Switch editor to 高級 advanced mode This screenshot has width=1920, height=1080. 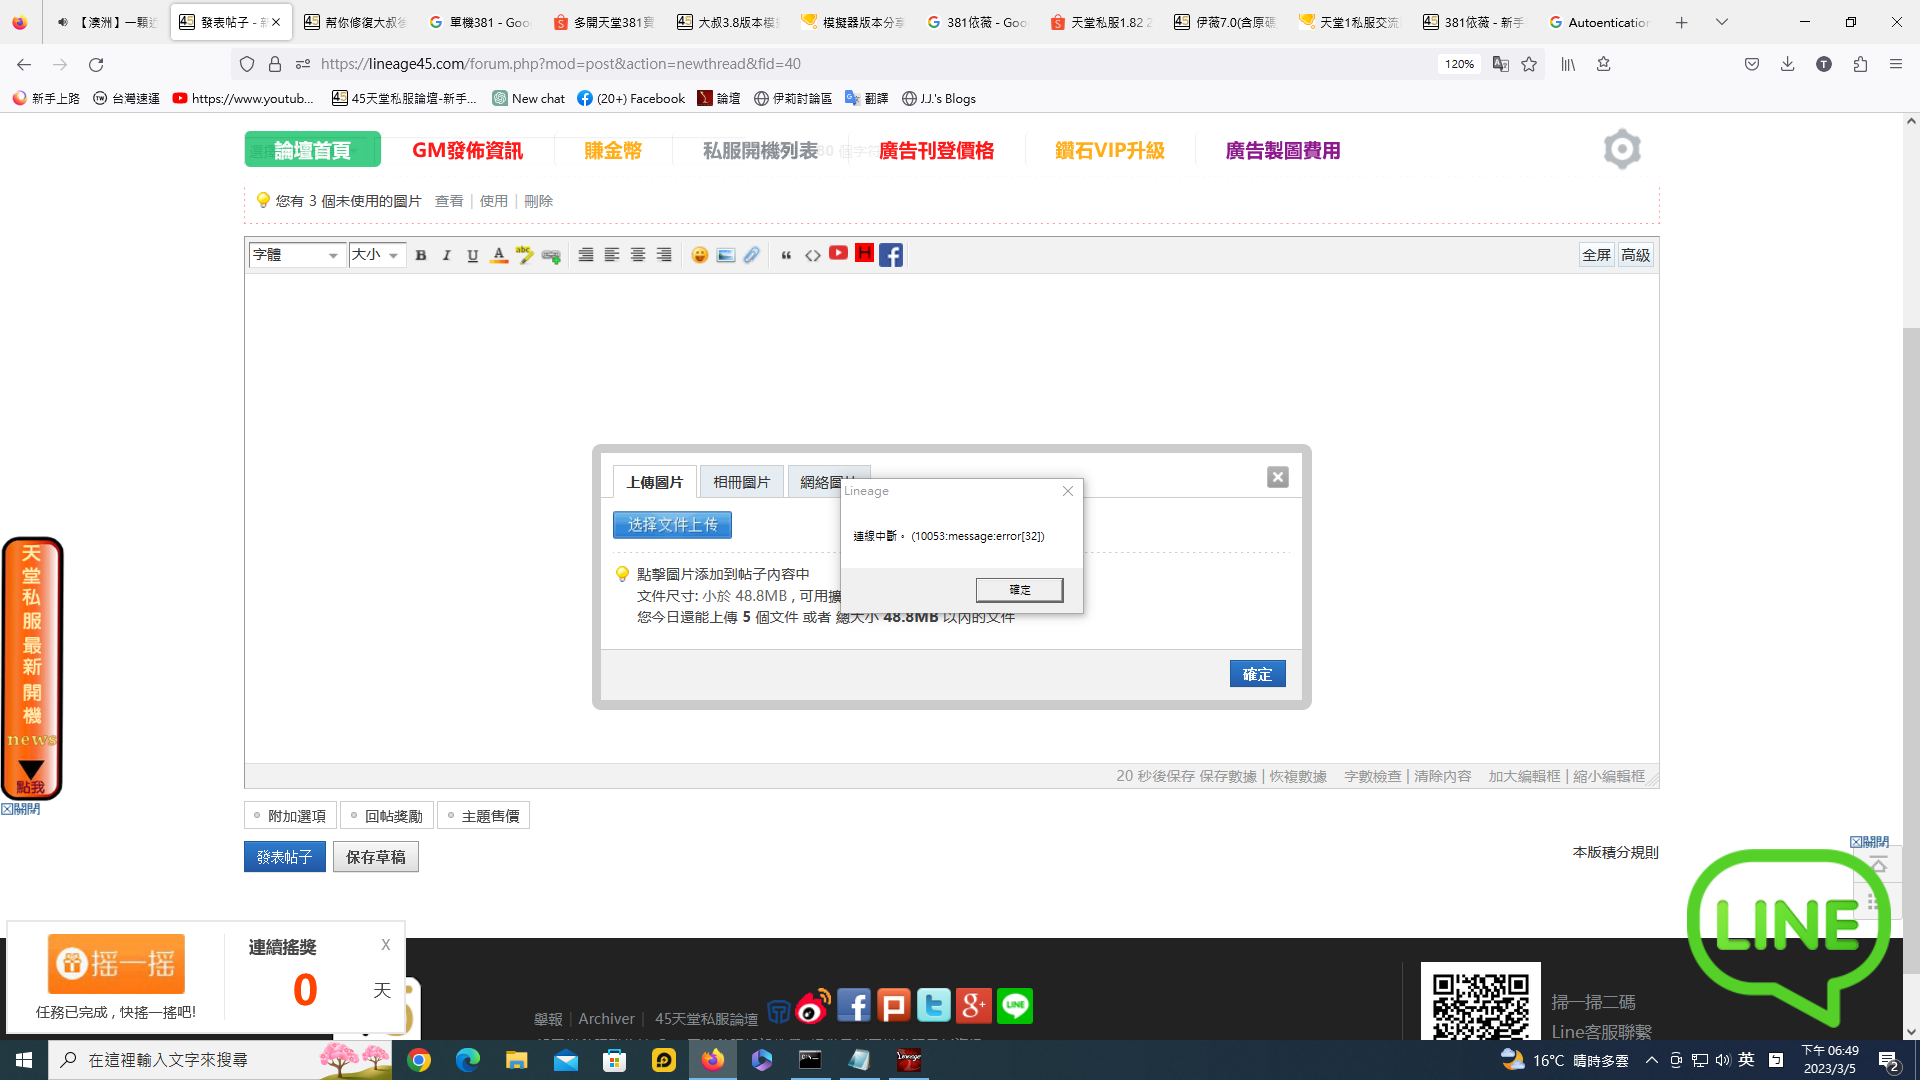tap(1636, 255)
